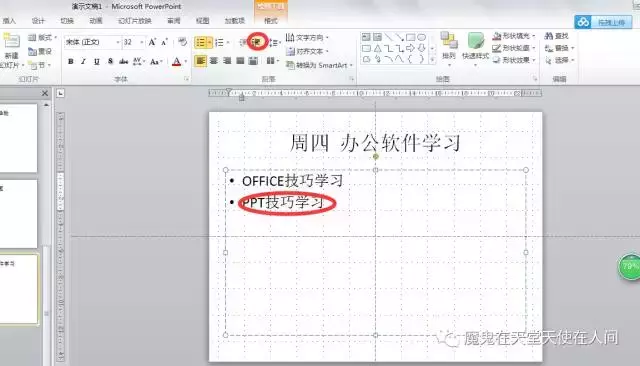This screenshot has width=640, height=366.
Task: Open the Slide Show (幻灯片放映) tab
Action: click(135, 21)
